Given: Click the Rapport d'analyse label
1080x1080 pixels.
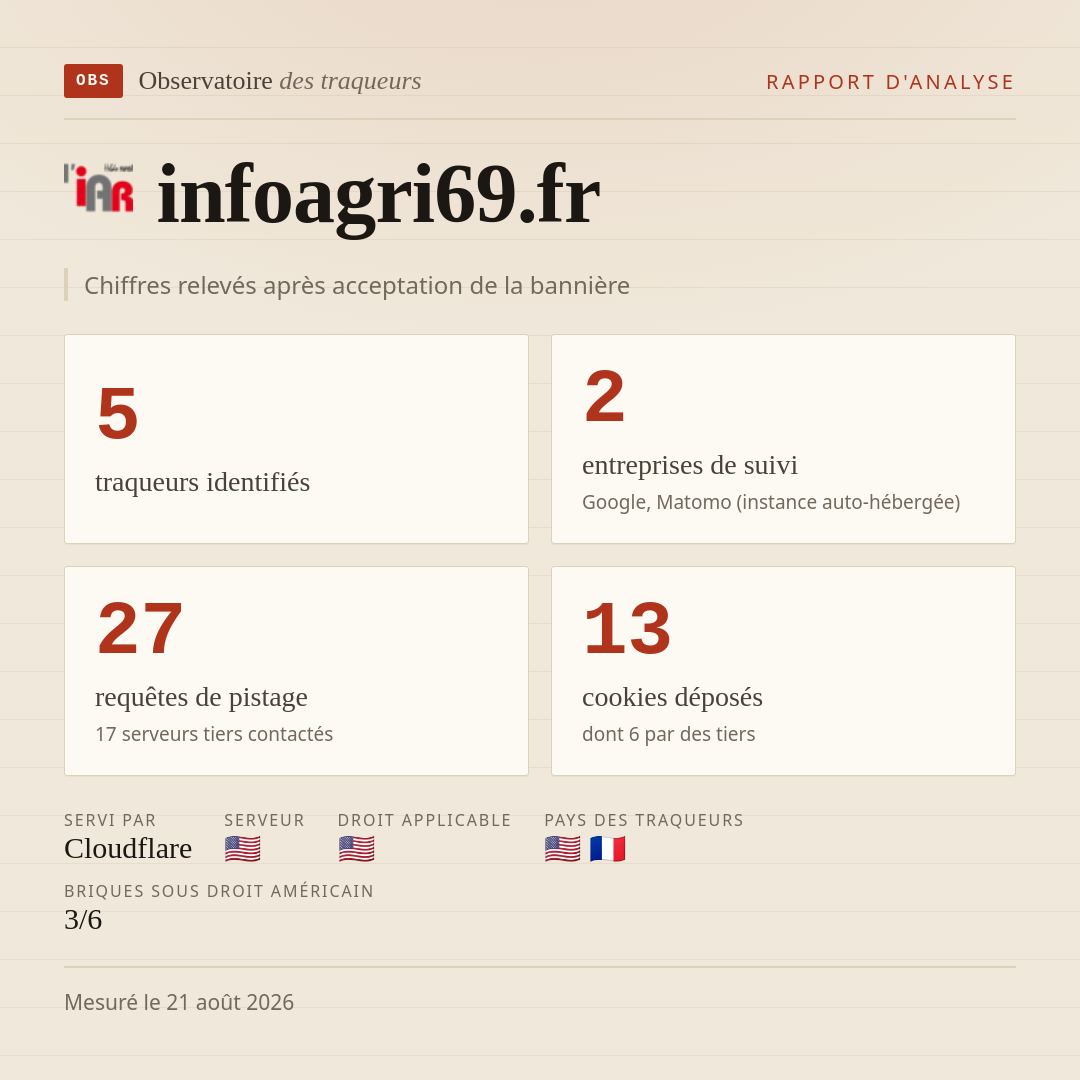Looking at the screenshot, I should coord(891,82).
